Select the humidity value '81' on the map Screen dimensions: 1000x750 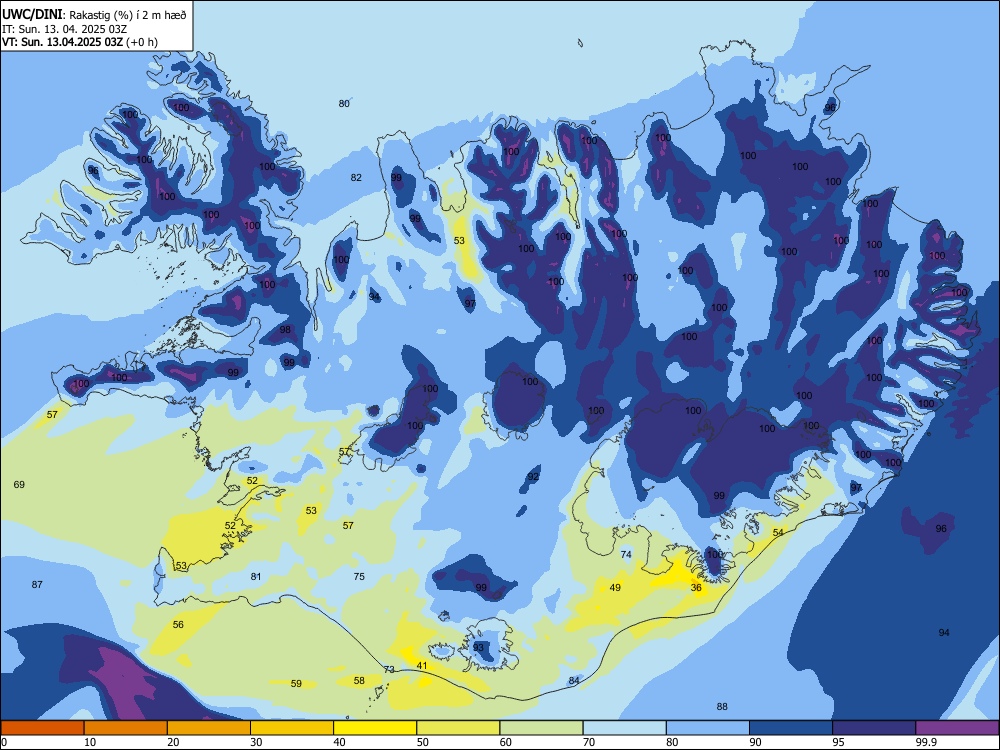point(256,577)
